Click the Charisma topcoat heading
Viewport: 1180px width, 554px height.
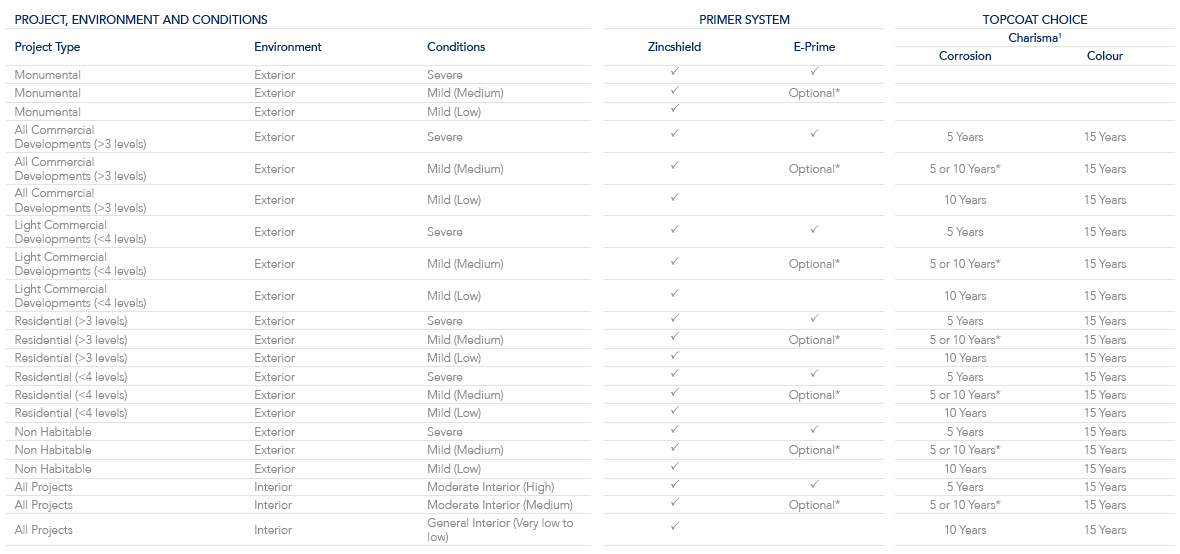(x=1034, y=38)
